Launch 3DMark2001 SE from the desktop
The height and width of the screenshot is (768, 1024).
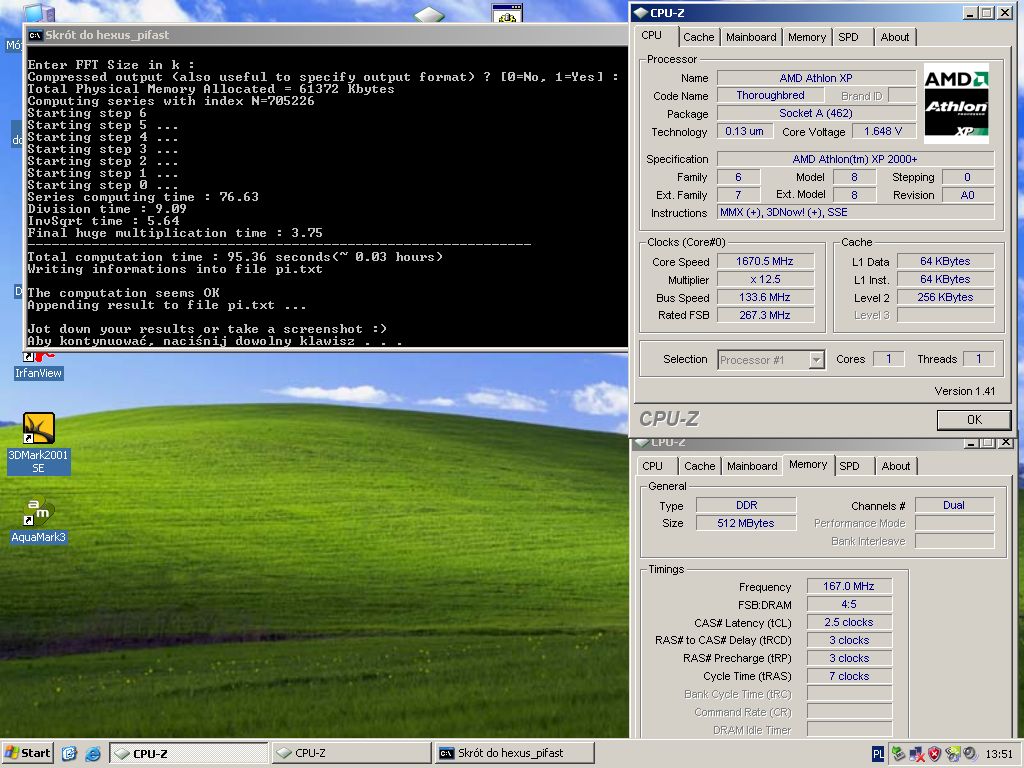click(39, 443)
